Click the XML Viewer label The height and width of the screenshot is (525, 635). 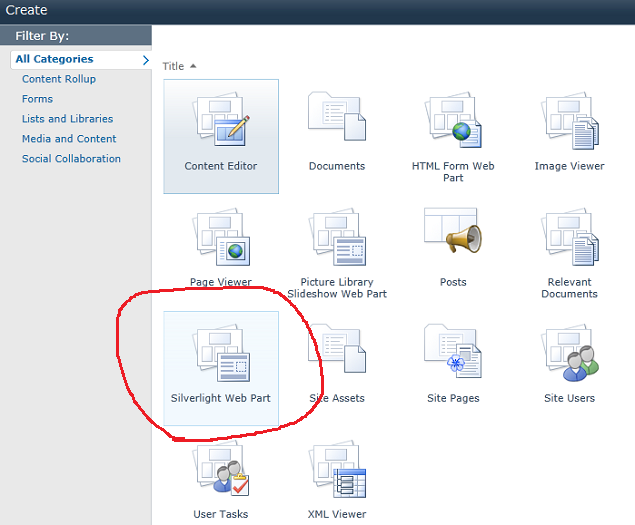[x=337, y=514]
